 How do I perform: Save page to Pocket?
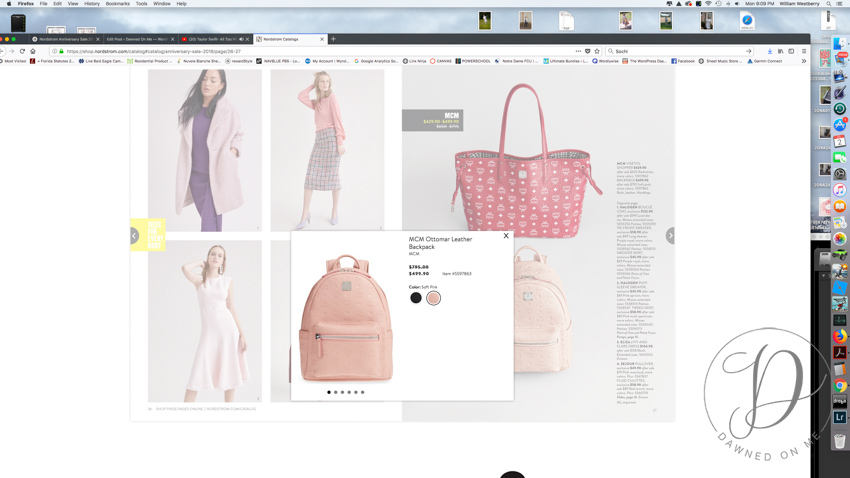(588, 51)
